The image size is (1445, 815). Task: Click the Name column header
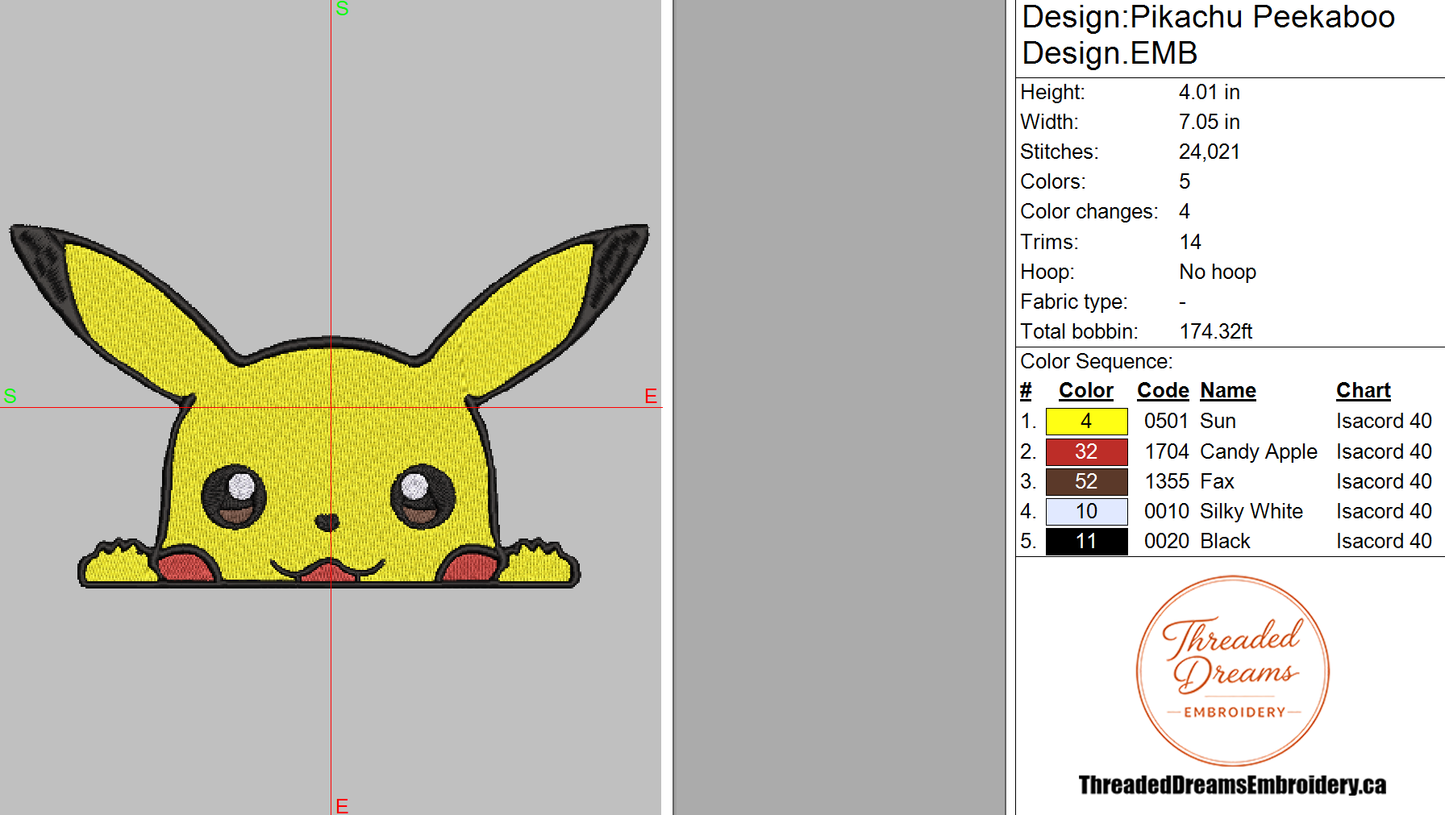[x=1228, y=391]
